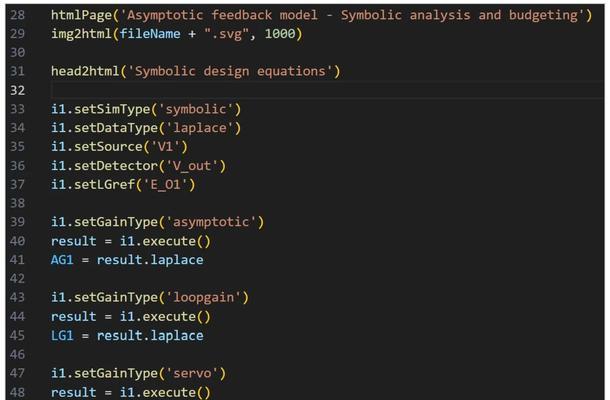Click head2html on line 31
This screenshot has width=610, height=400.
tap(86, 71)
